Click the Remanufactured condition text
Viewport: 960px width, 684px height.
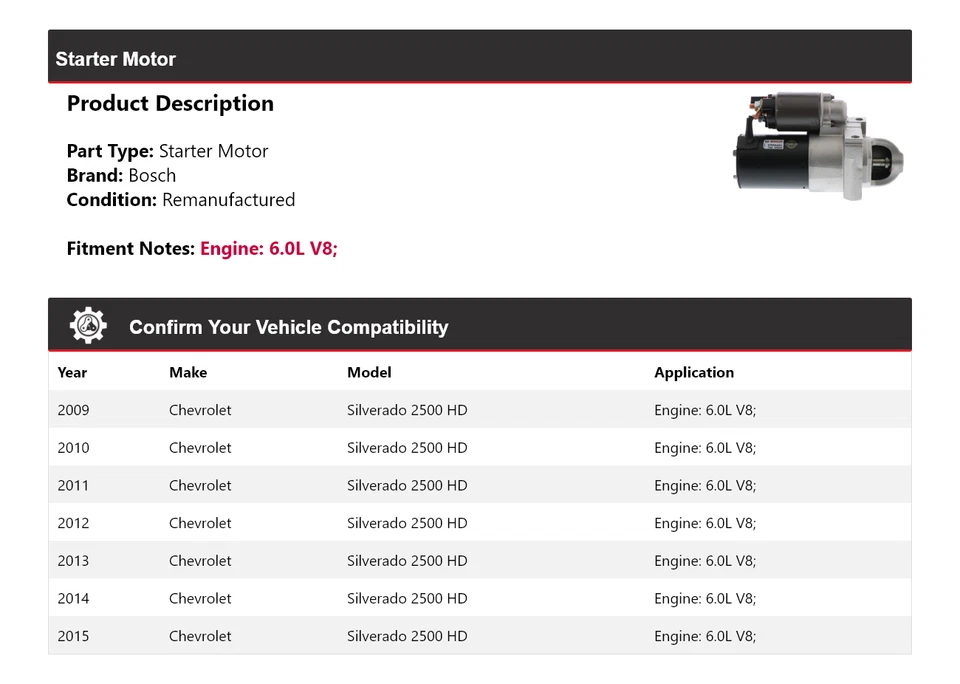pyautogui.click(x=228, y=199)
